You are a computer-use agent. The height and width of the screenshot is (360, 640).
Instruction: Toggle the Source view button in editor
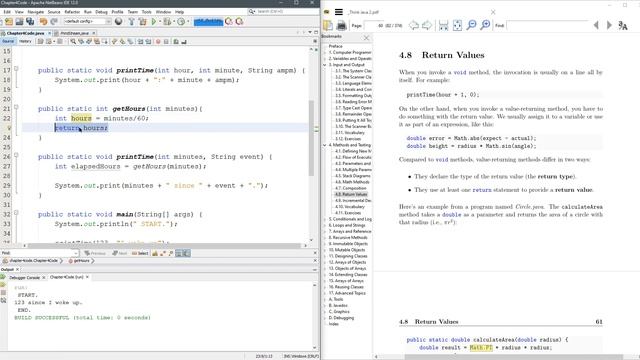pyautogui.click(x=8, y=41)
